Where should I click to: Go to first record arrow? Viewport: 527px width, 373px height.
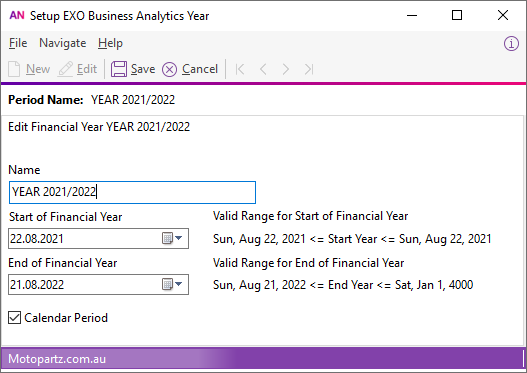(240, 70)
